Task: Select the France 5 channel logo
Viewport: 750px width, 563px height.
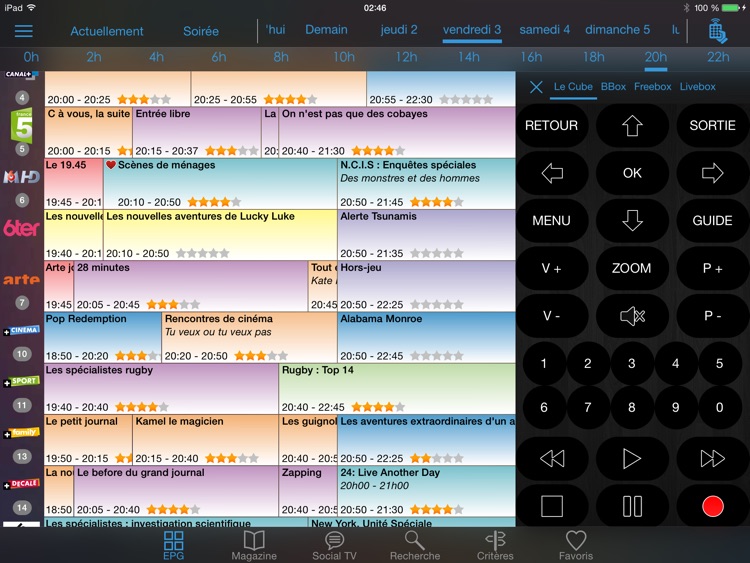Action: [22, 126]
